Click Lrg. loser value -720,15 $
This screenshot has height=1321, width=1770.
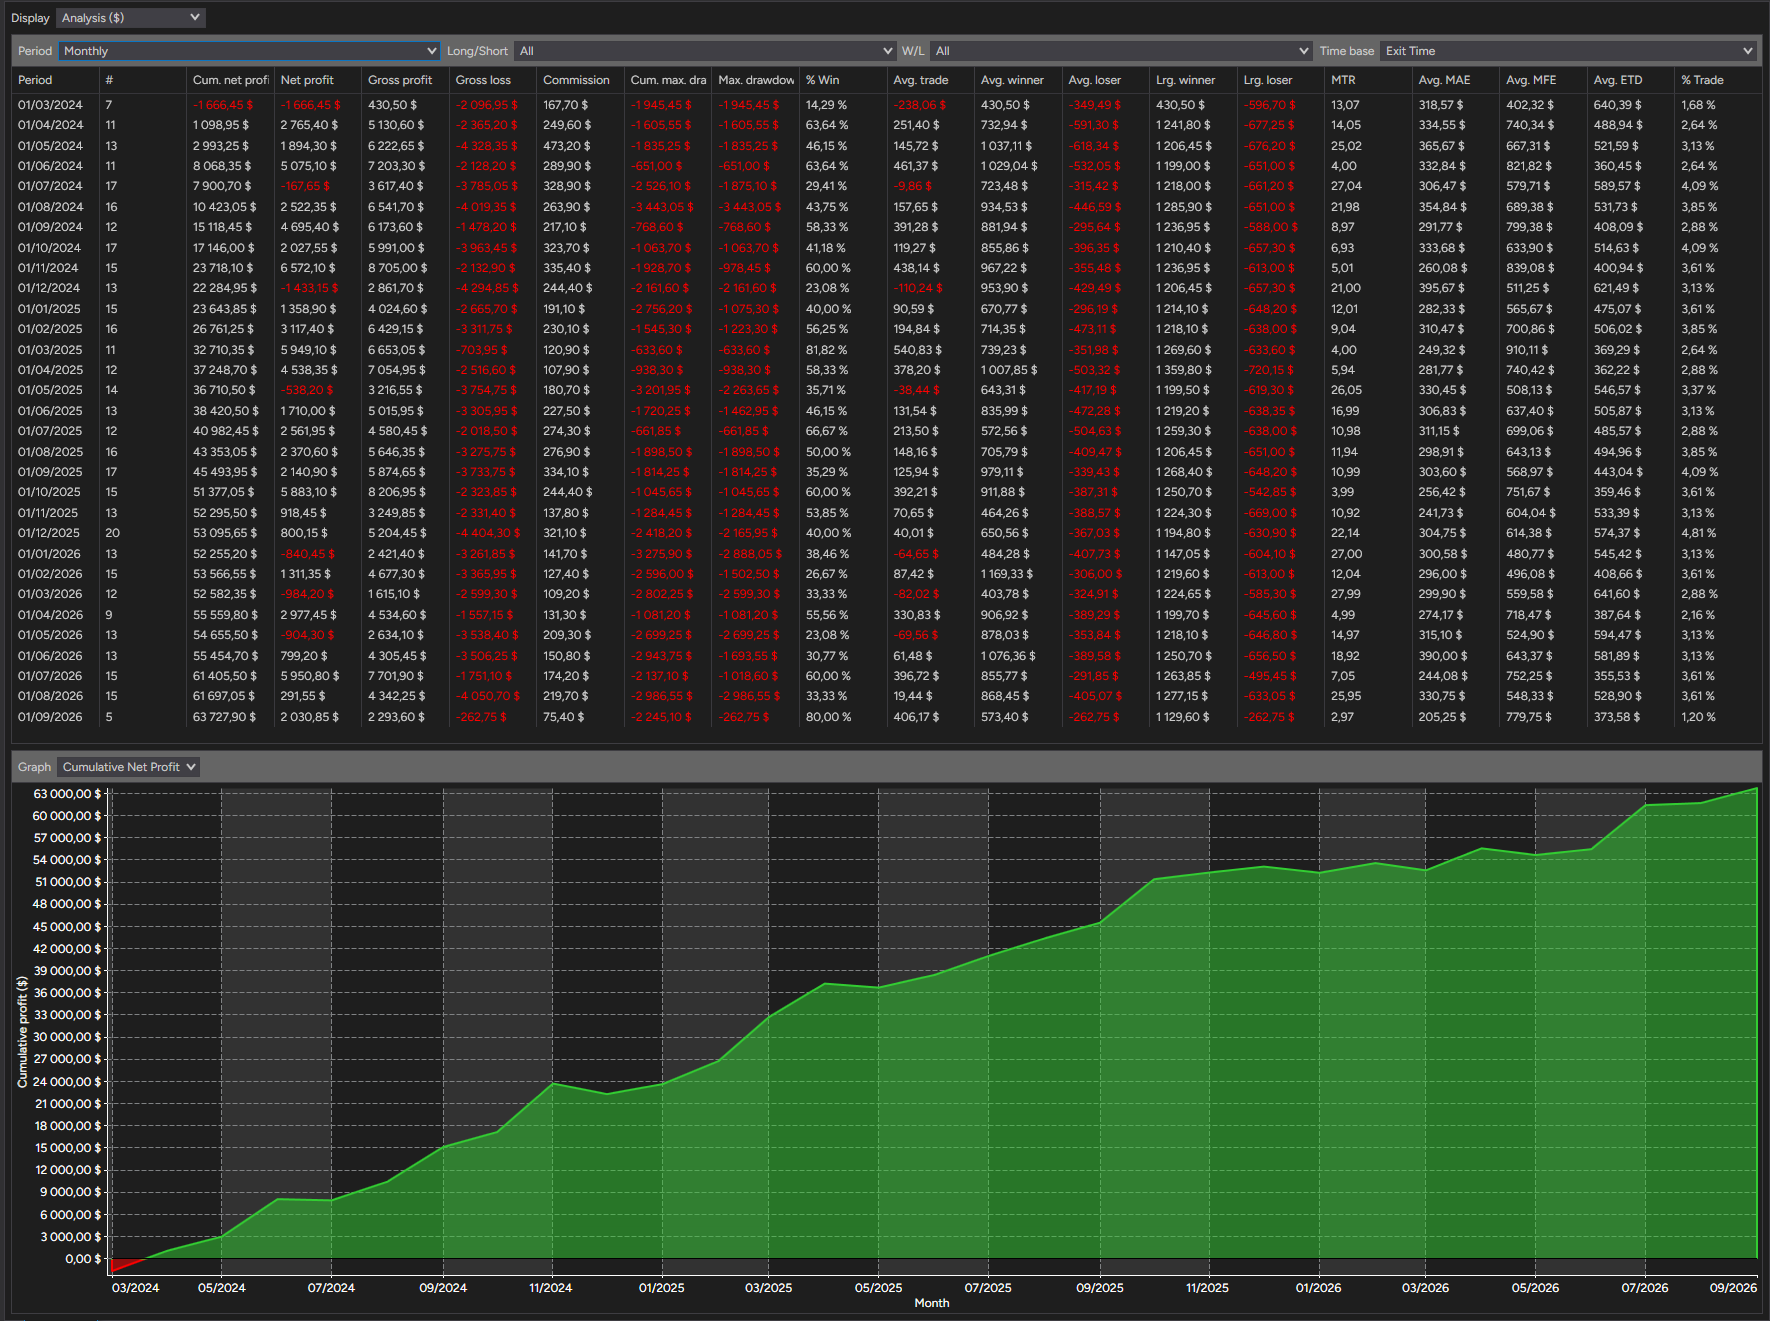coord(1269,370)
